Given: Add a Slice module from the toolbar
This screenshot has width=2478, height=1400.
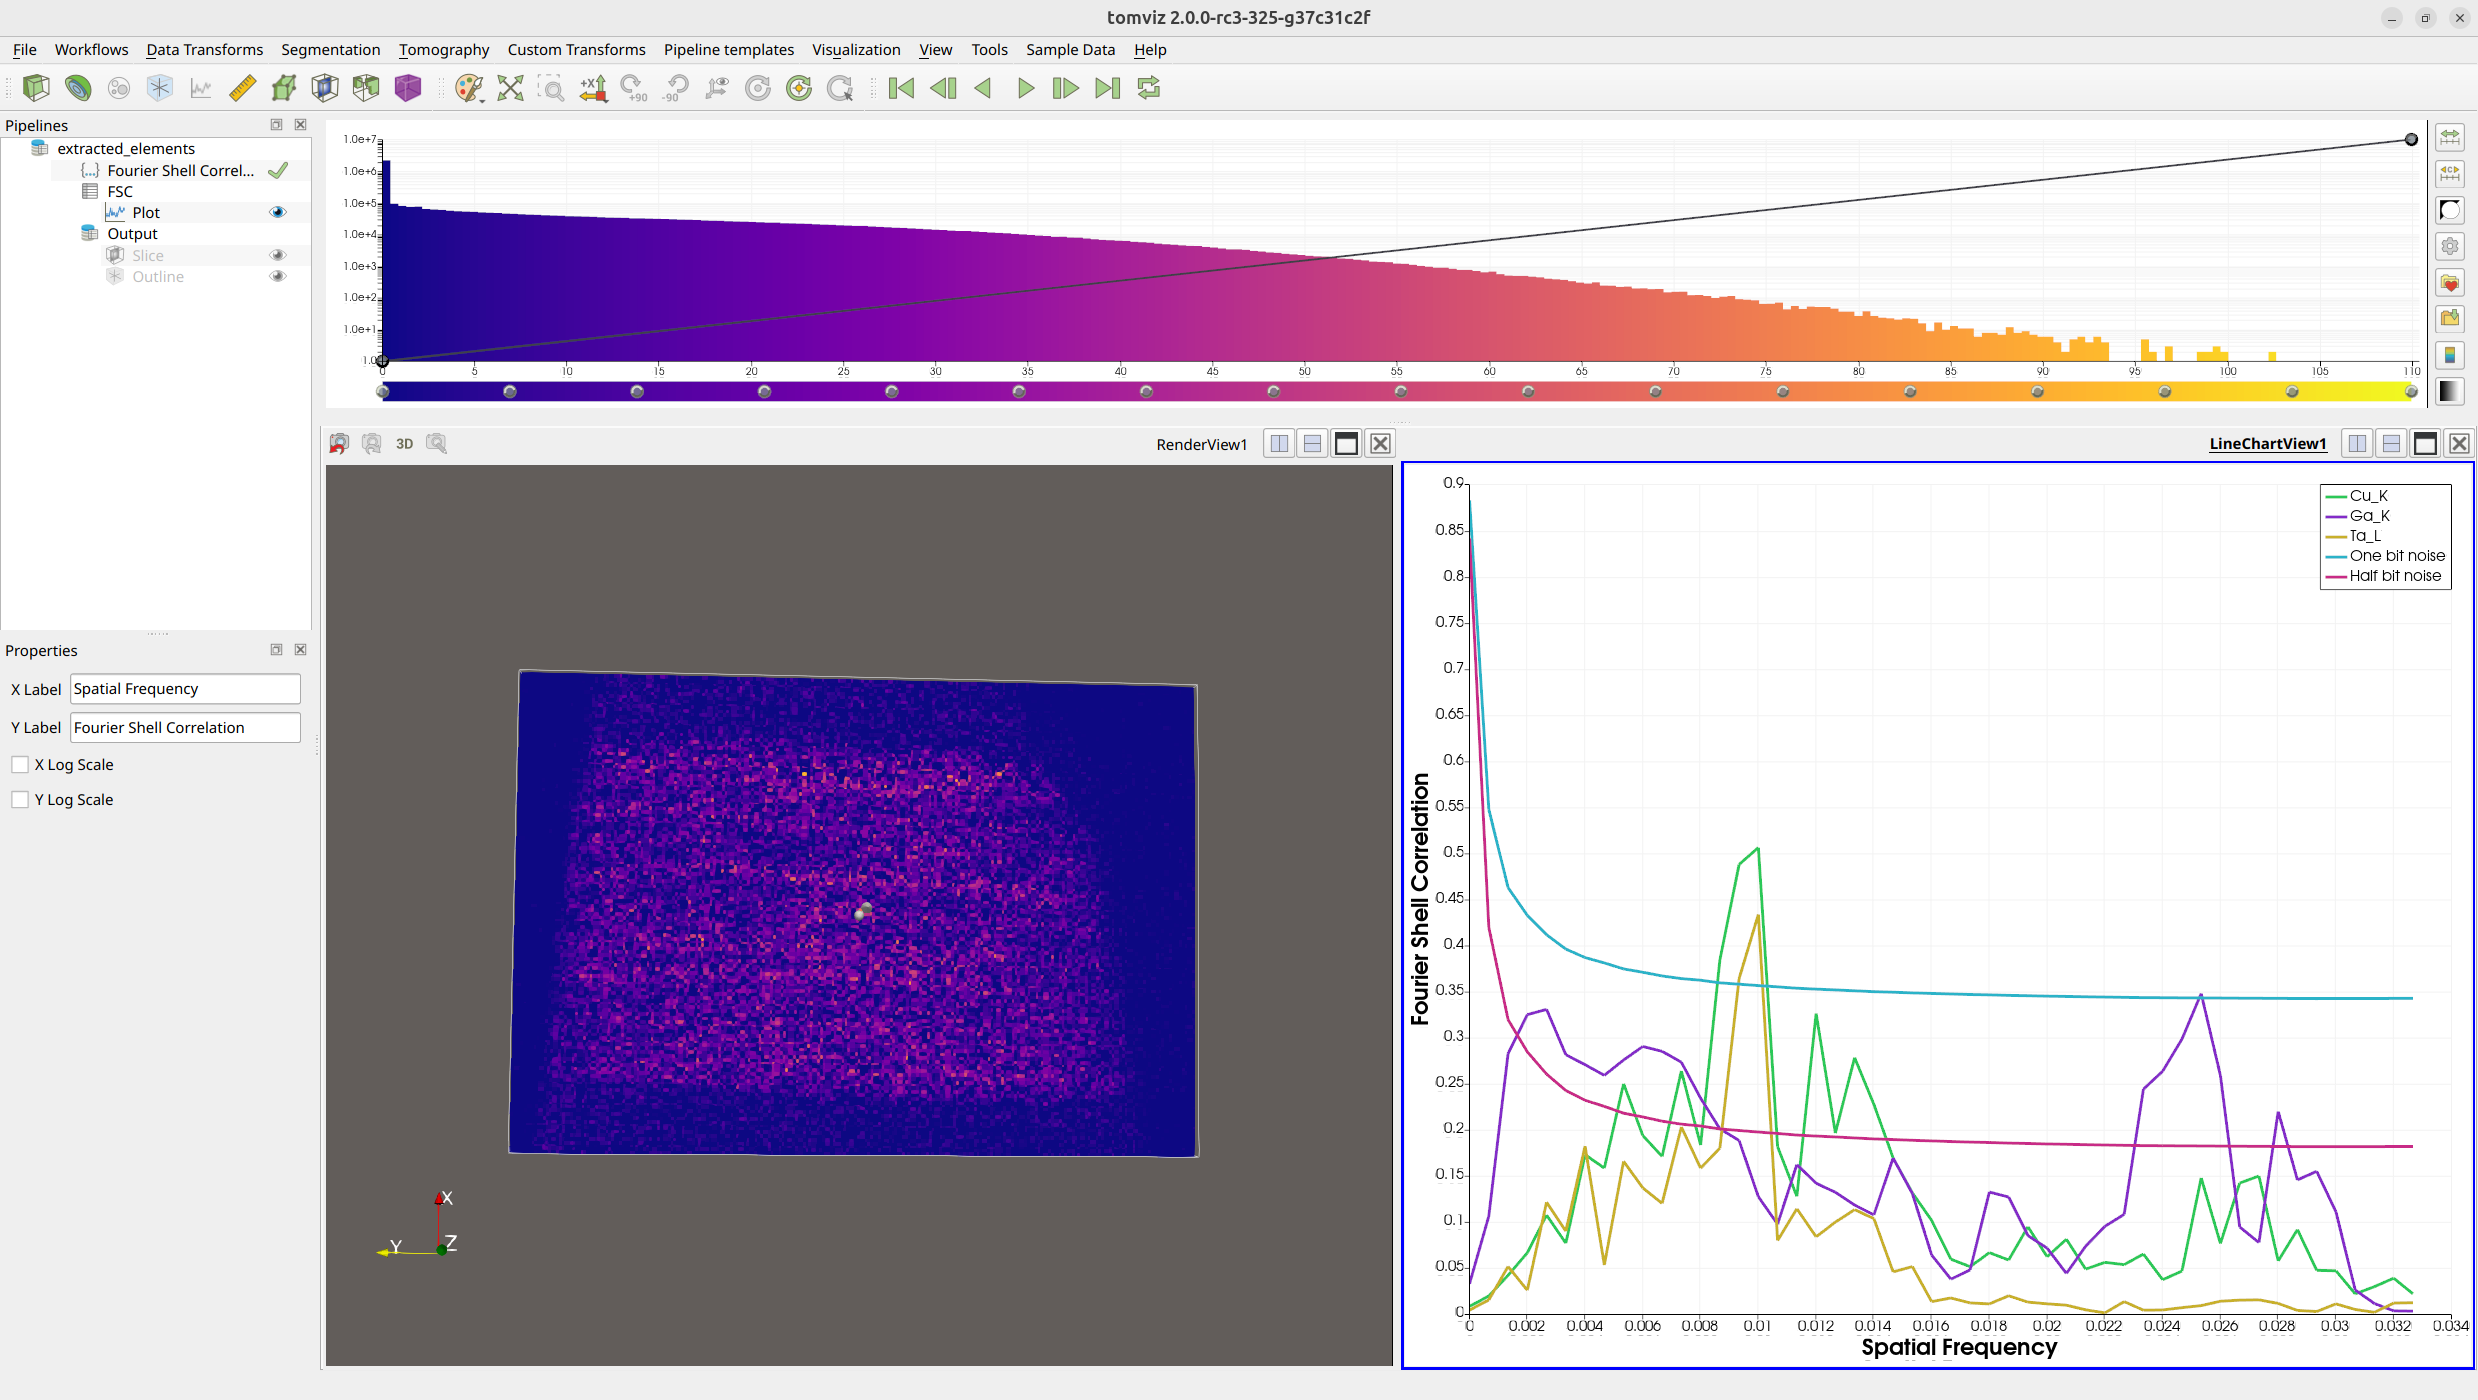Looking at the screenshot, I should pos(325,88).
